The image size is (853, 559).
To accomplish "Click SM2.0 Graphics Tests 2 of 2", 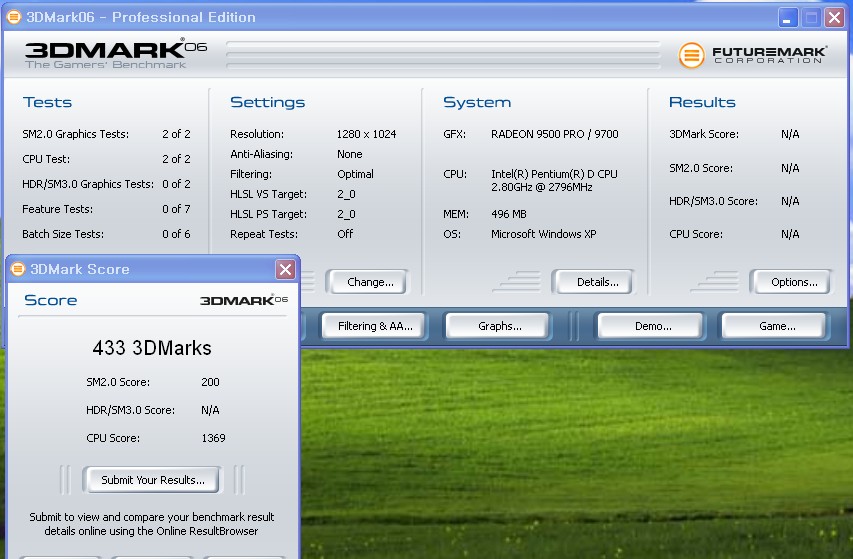I will [x=106, y=134].
